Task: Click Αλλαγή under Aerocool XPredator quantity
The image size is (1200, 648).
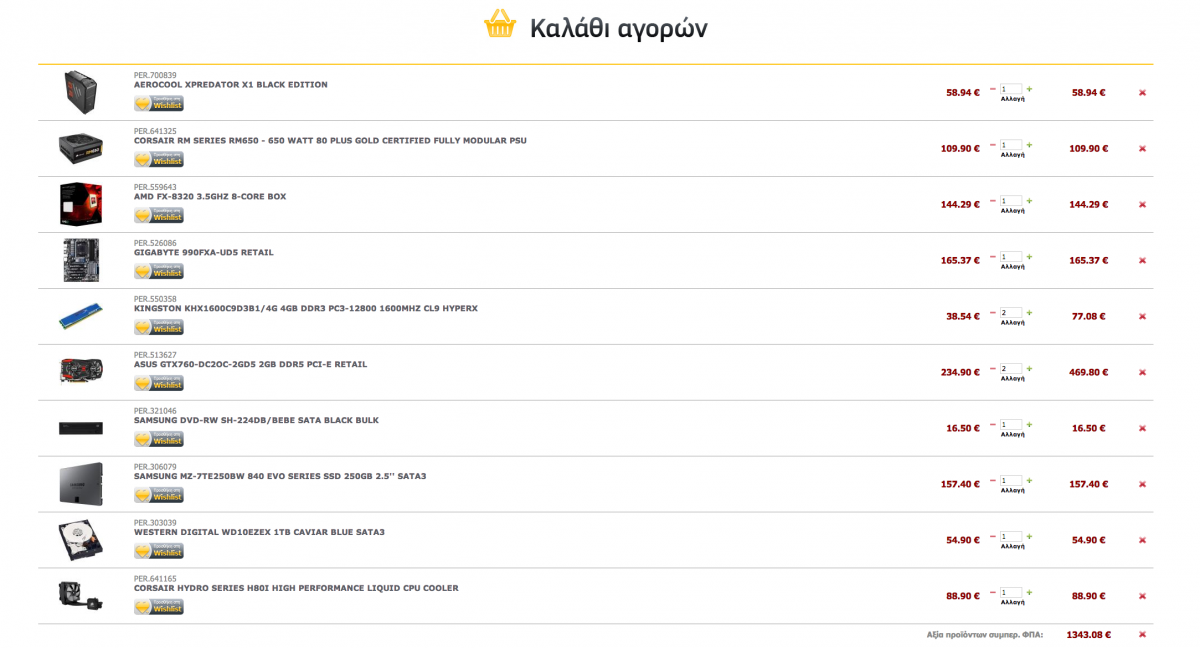Action: coord(1011,99)
